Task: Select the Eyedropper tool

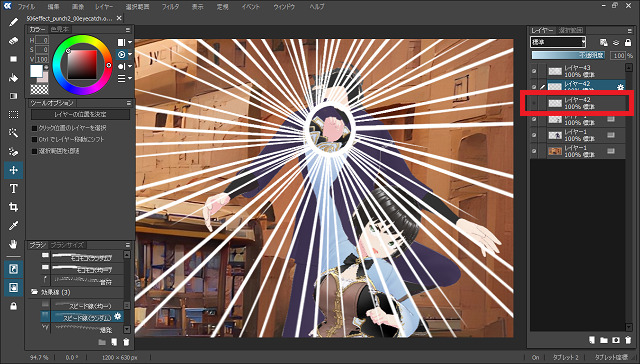Action: 13,226
